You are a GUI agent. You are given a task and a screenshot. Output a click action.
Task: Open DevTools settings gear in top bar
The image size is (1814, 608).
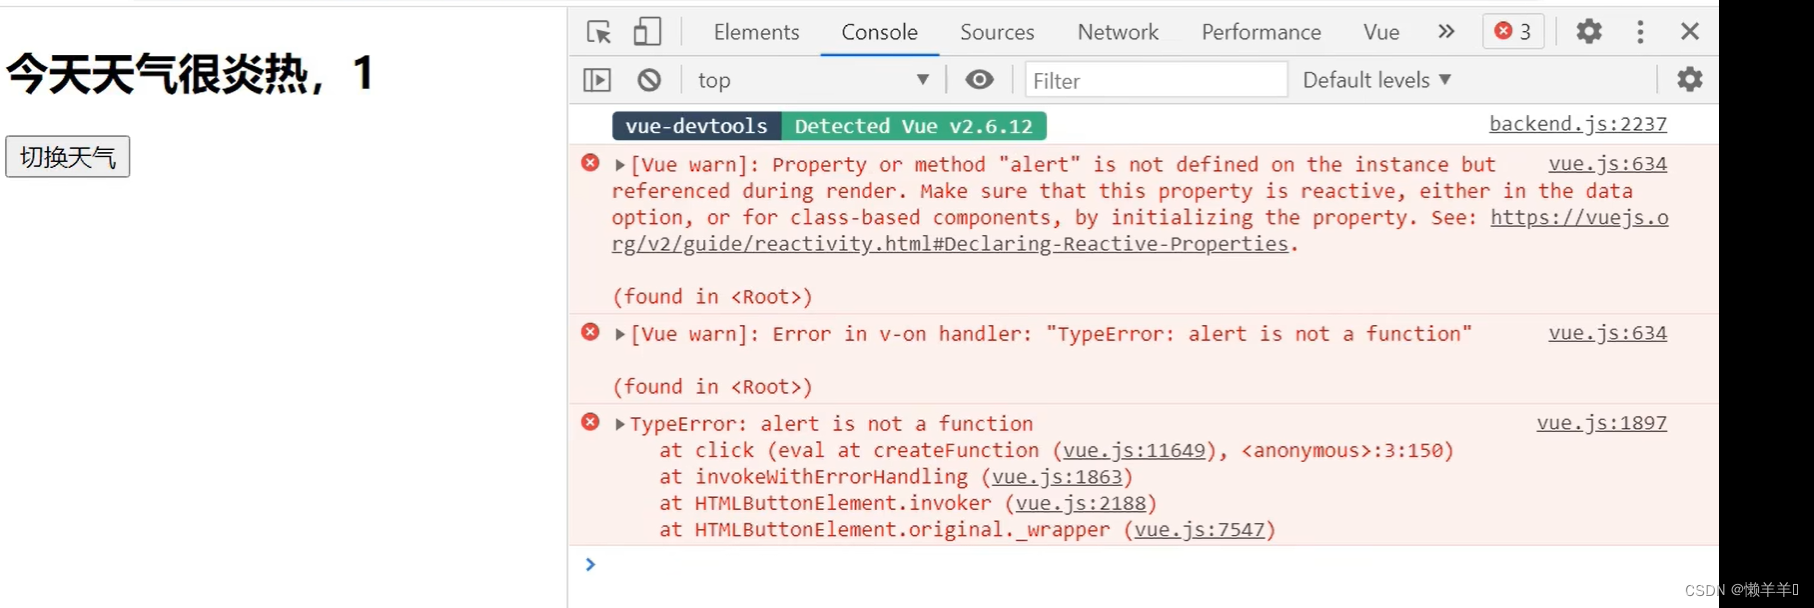1589,32
